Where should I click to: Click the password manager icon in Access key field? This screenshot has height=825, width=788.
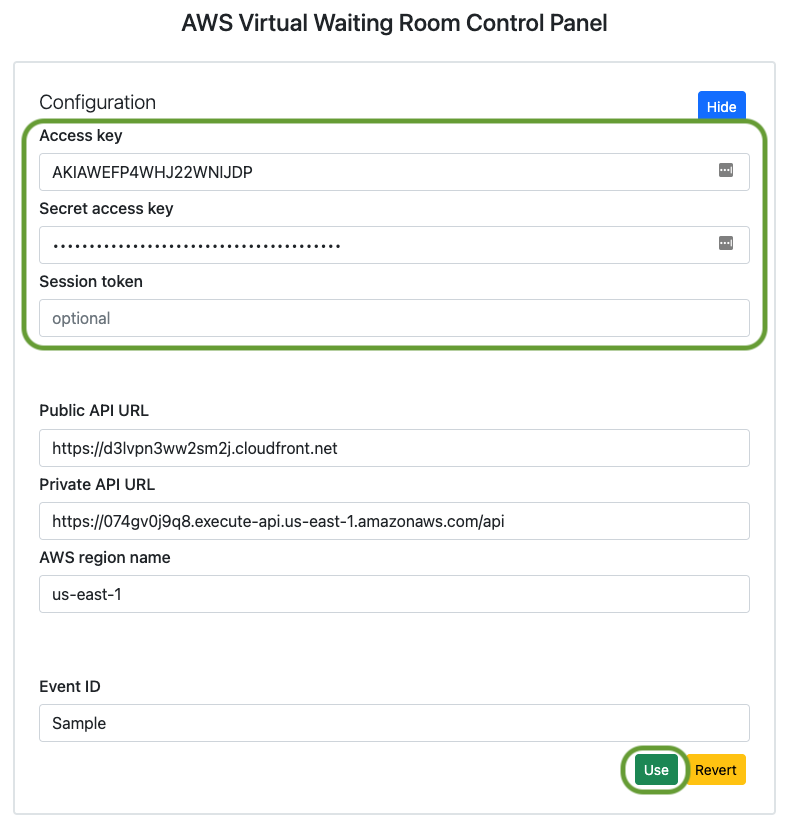[725, 170]
